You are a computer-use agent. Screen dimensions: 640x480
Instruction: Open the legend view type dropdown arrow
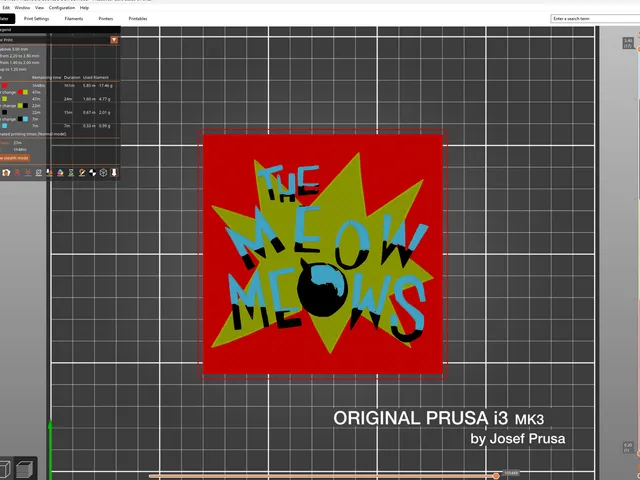pos(114,40)
